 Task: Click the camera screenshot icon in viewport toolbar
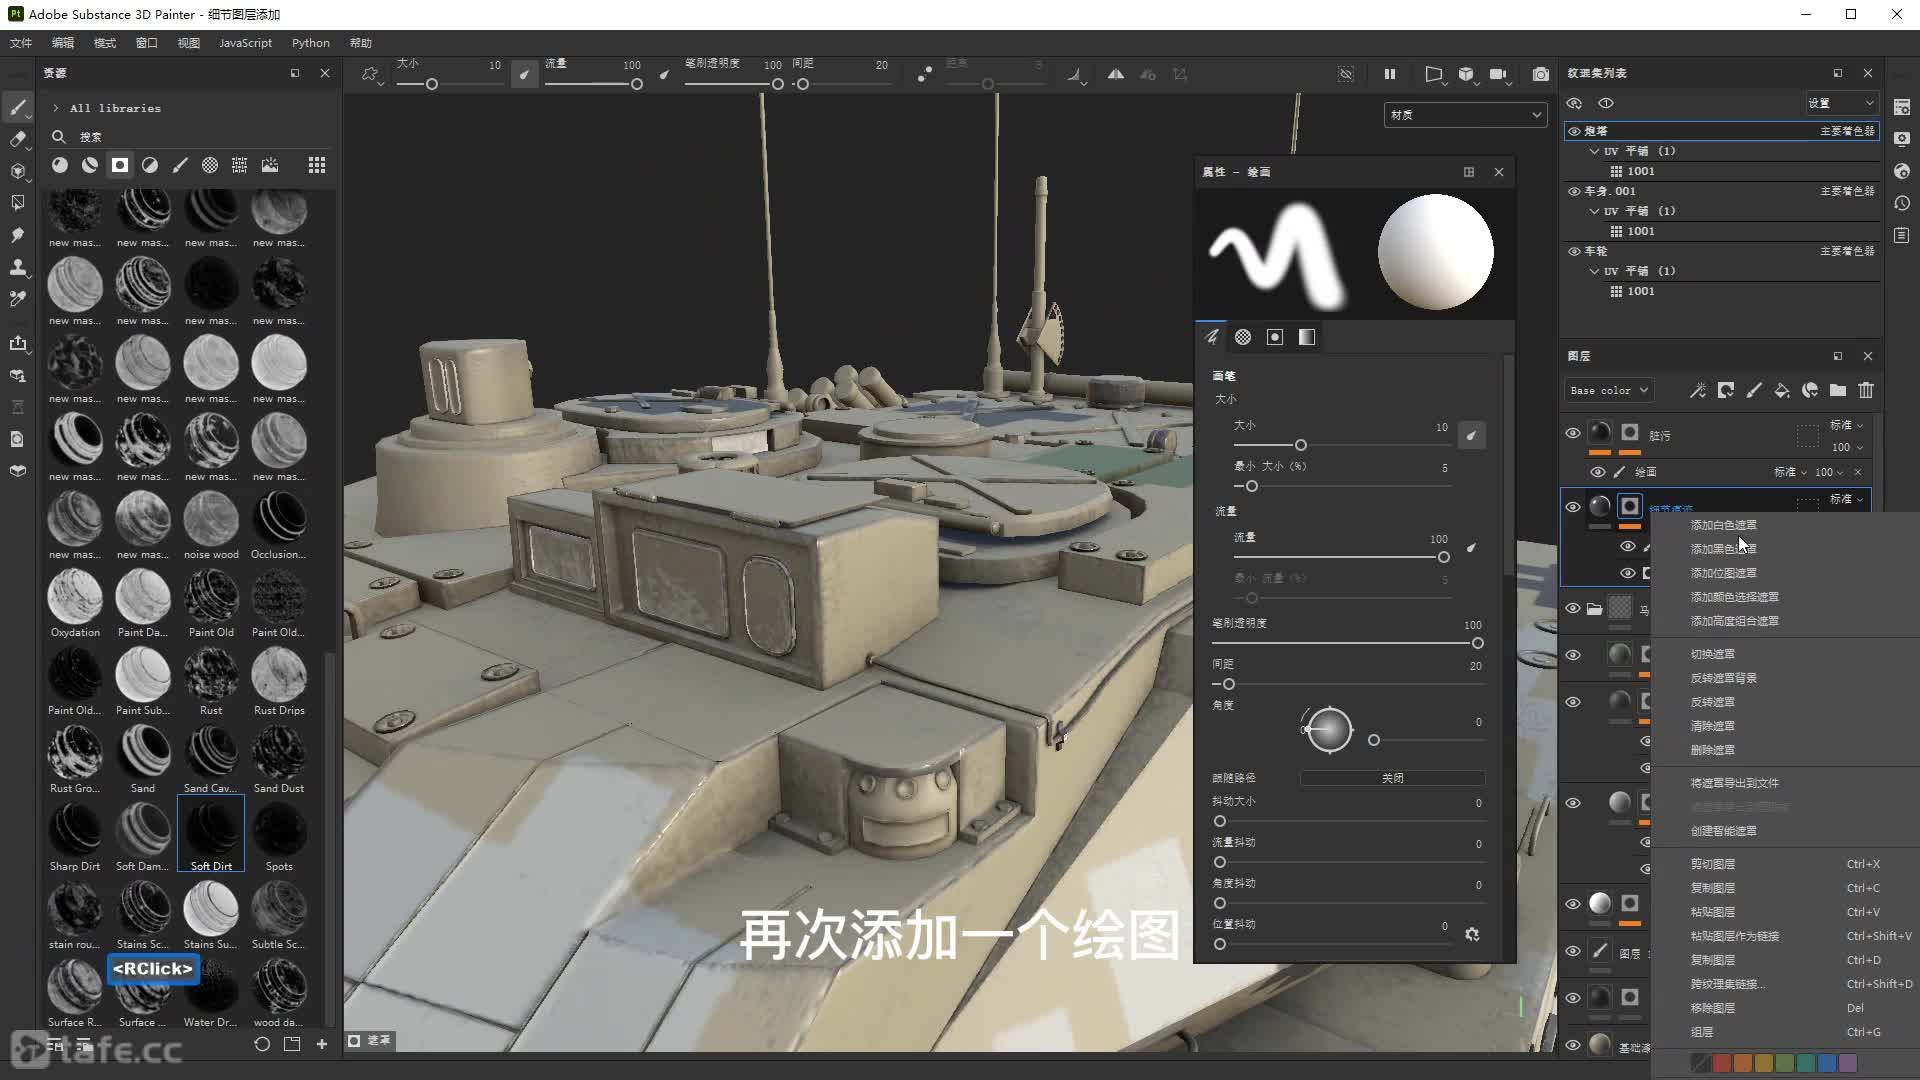pos(1541,74)
